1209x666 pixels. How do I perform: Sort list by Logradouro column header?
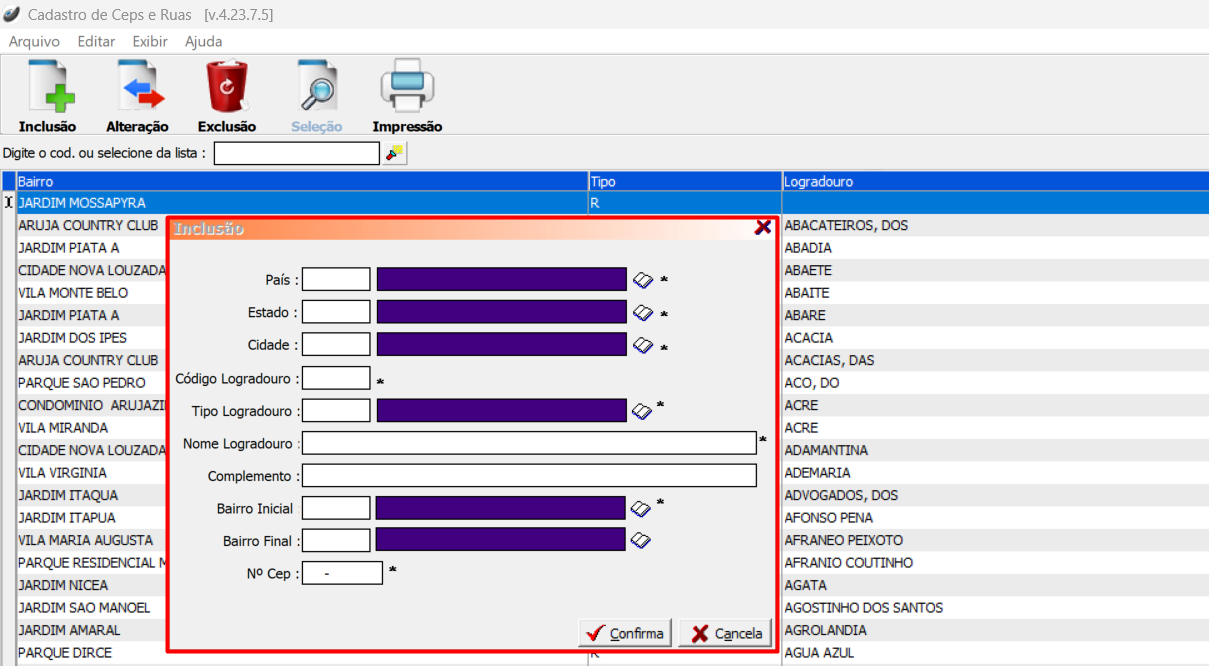click(x=994, y=182)
